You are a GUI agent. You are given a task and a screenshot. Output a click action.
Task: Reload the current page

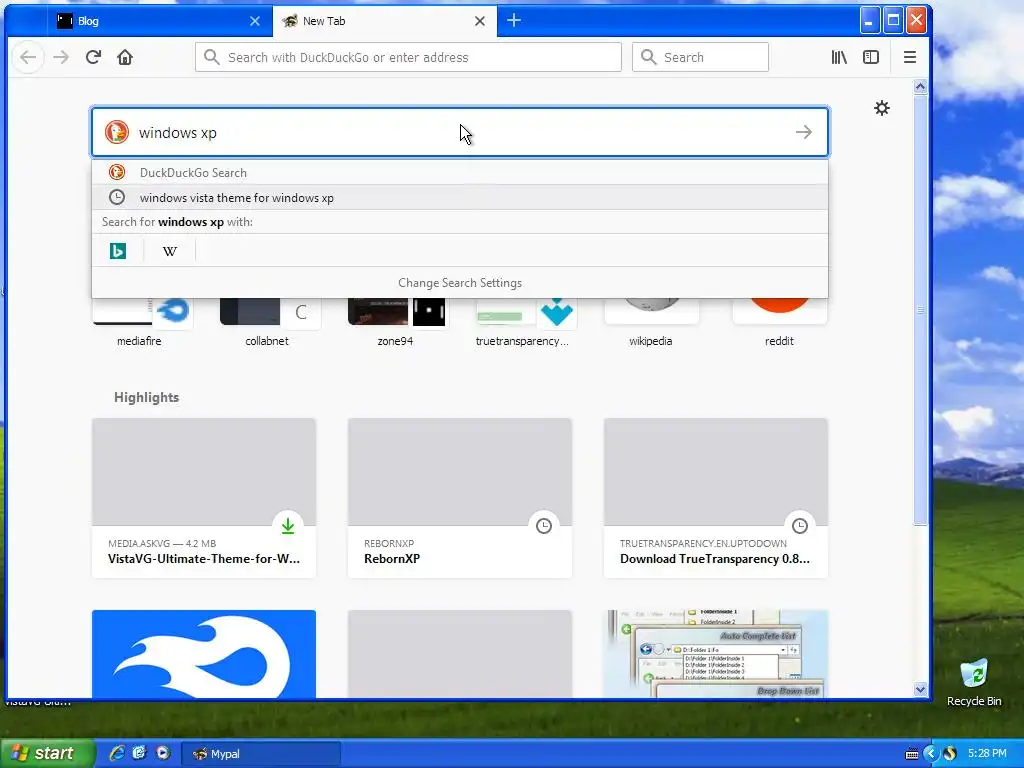pos(93,57)
